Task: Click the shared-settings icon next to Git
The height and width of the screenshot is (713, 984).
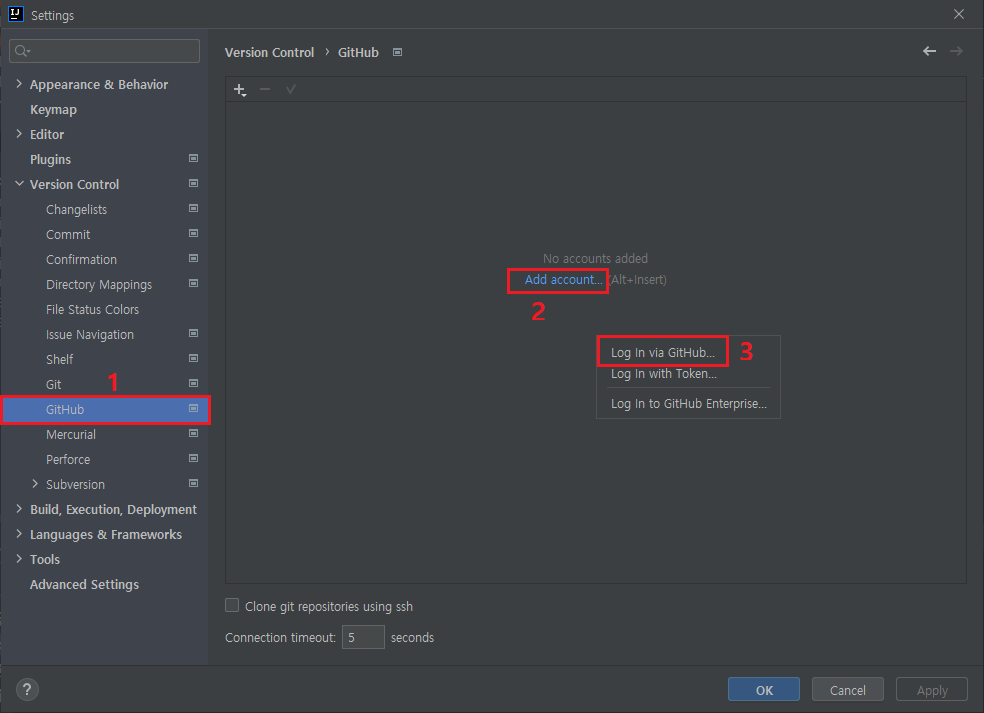Action: tap(193, 383)
